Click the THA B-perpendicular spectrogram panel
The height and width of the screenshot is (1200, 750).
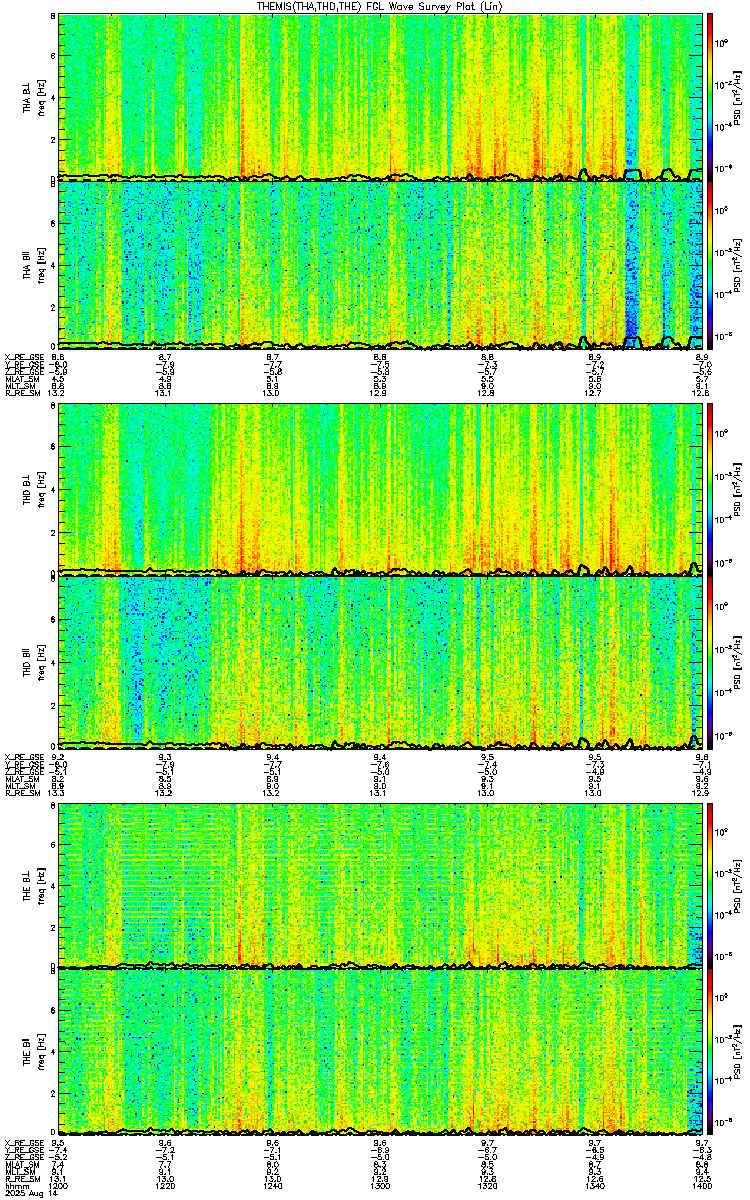point(381,96)
